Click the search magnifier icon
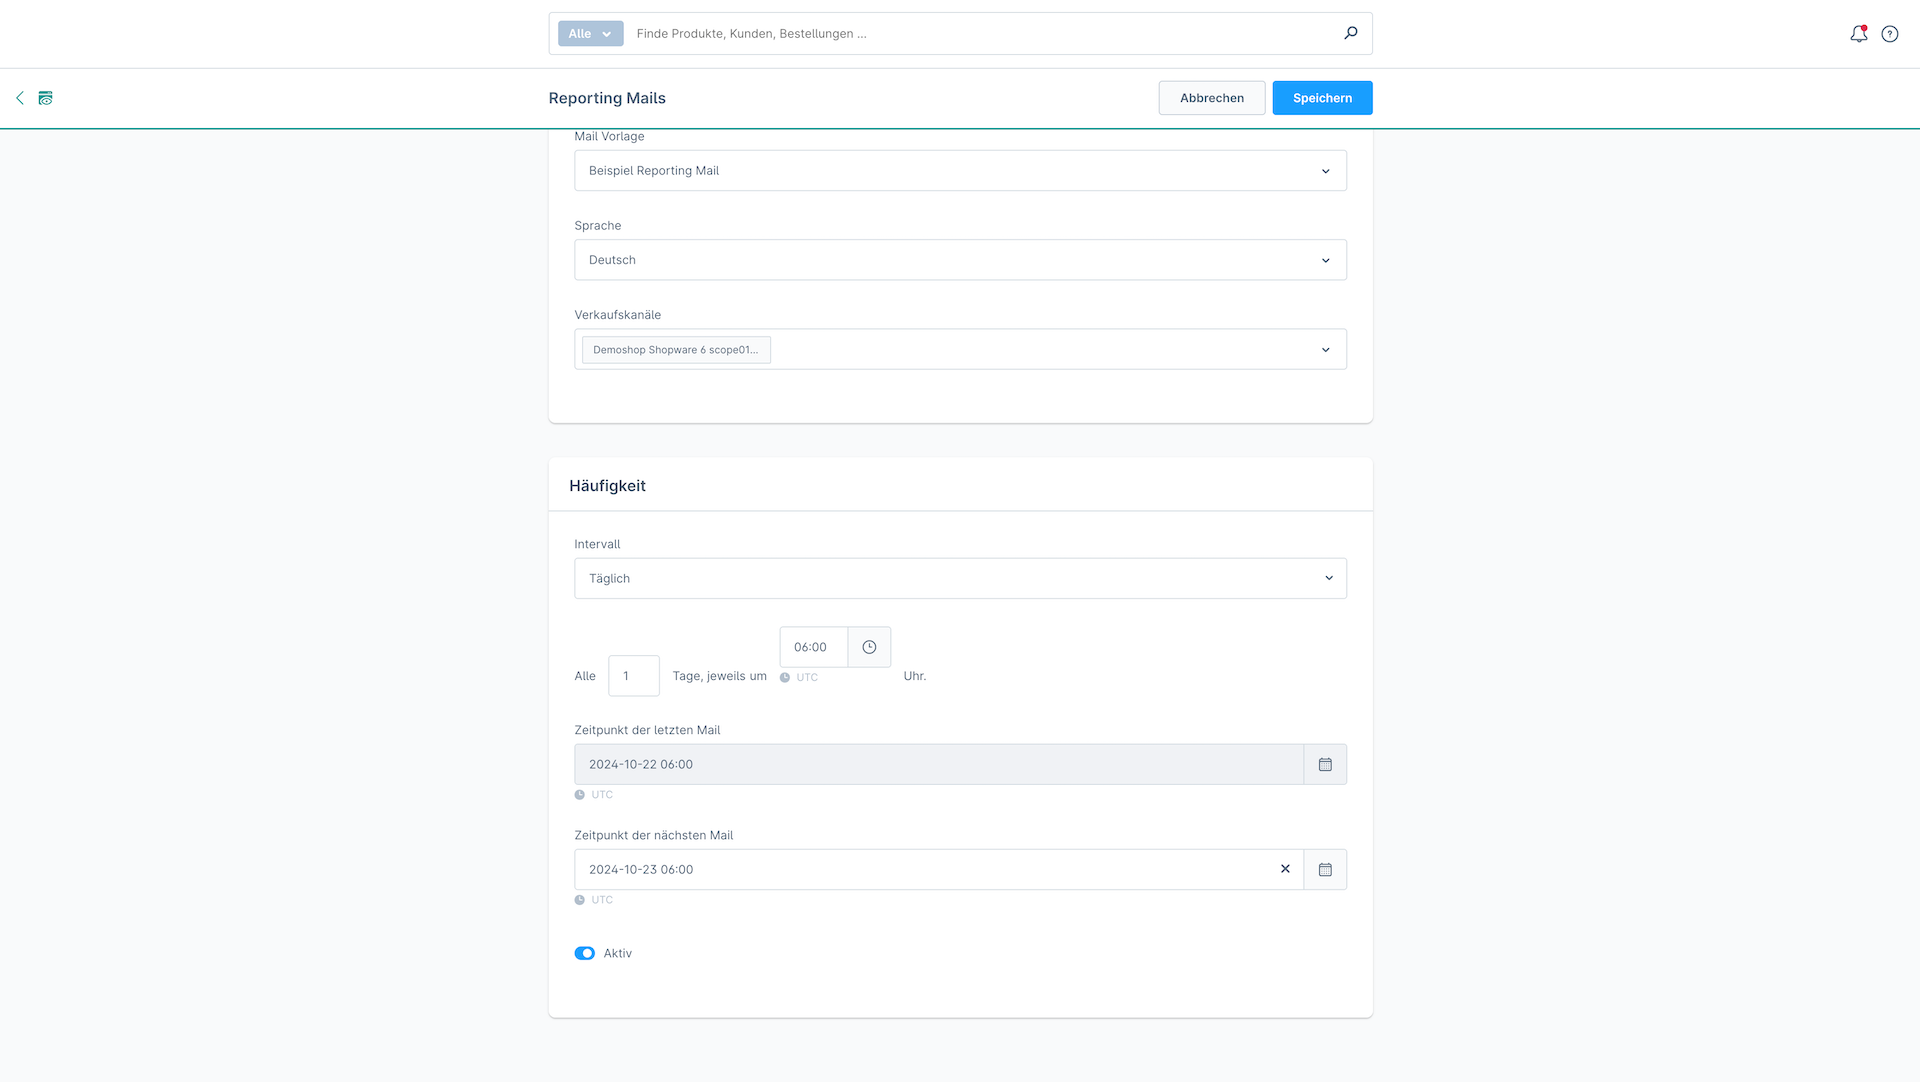 point(1351,33)
